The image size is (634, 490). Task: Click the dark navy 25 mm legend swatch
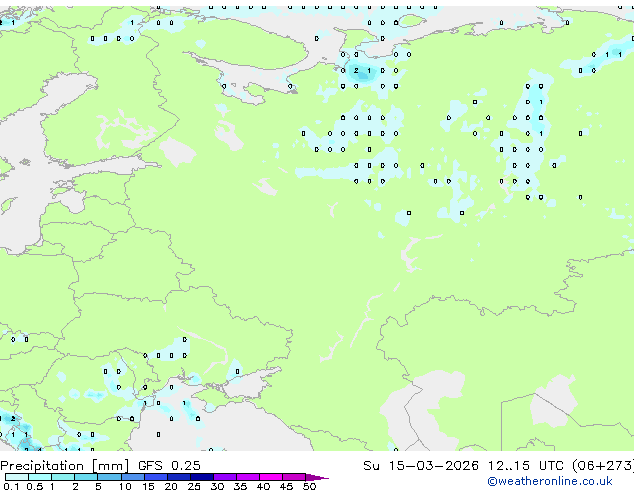click(202, 477)
